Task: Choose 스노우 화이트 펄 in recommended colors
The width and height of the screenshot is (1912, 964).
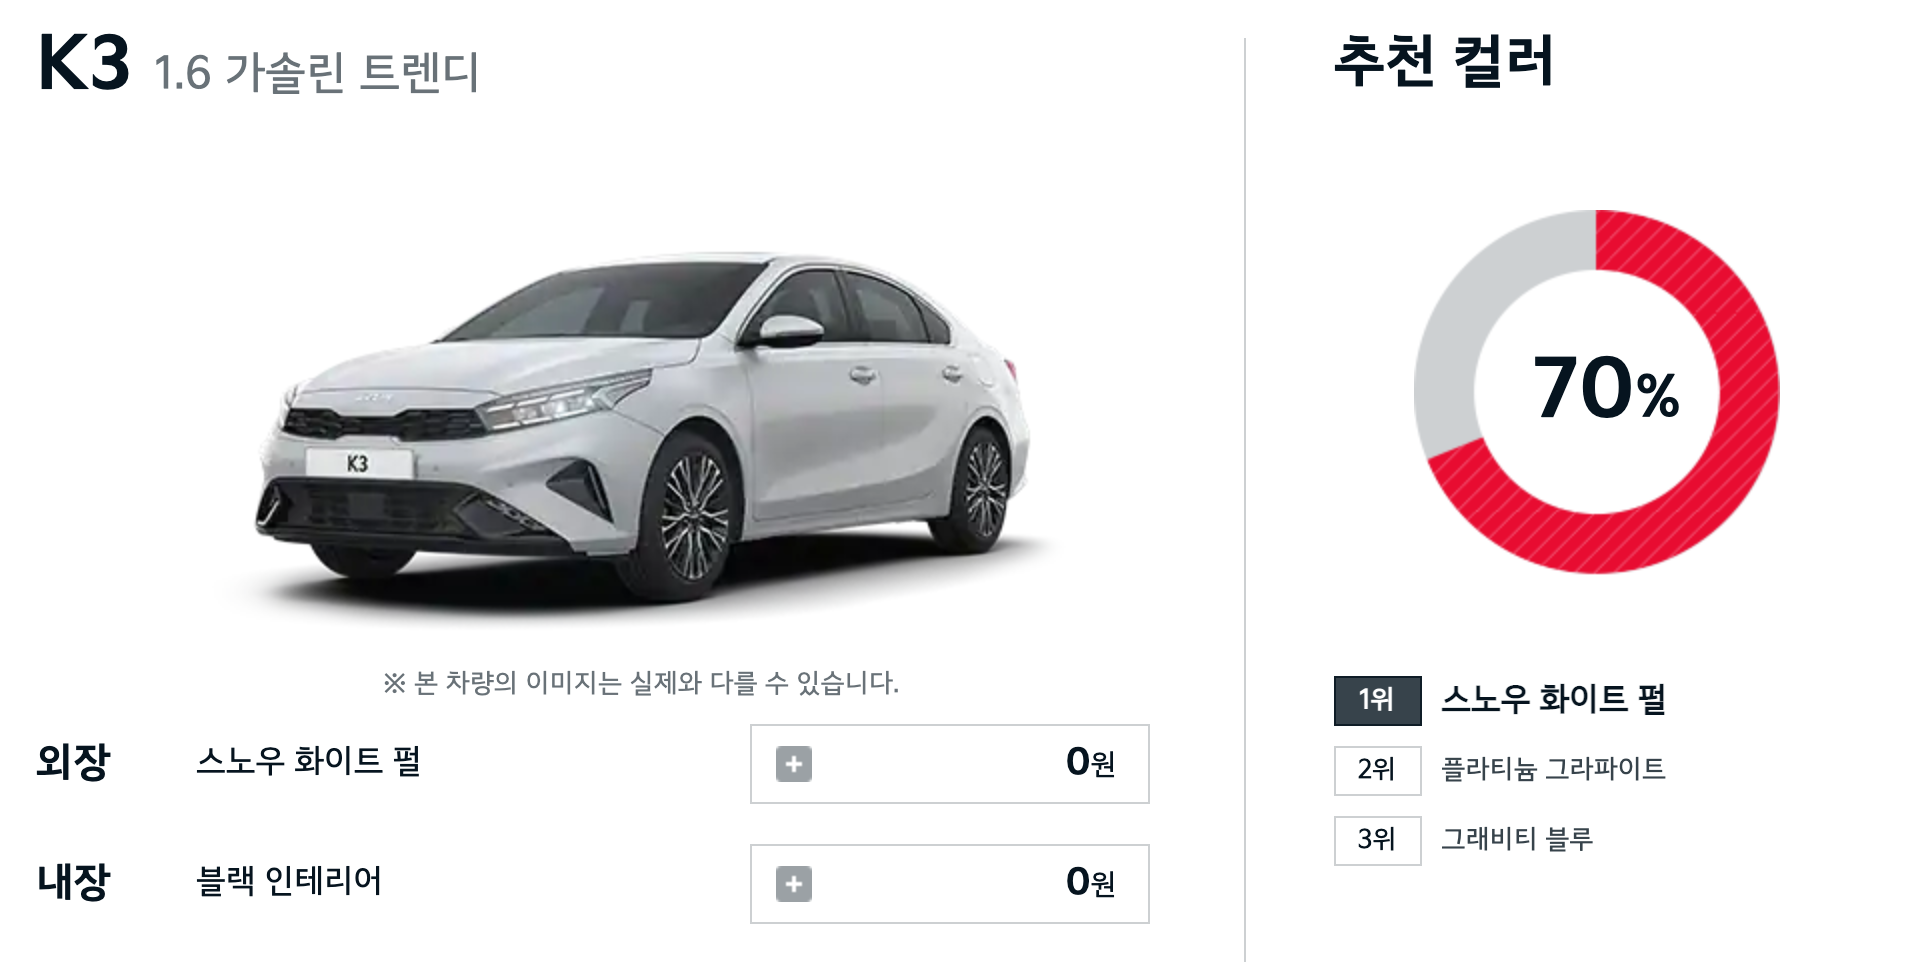Action: (1553, 699)
